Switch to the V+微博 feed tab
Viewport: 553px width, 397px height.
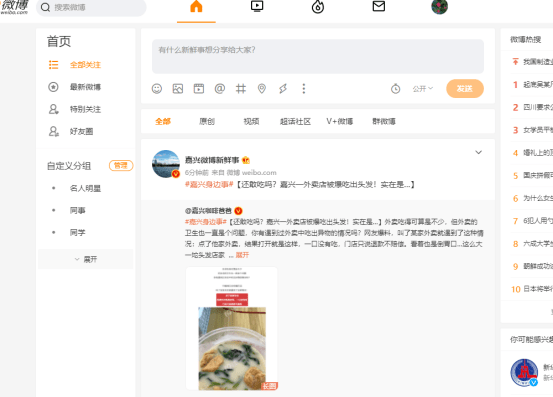tap(340, 122)
